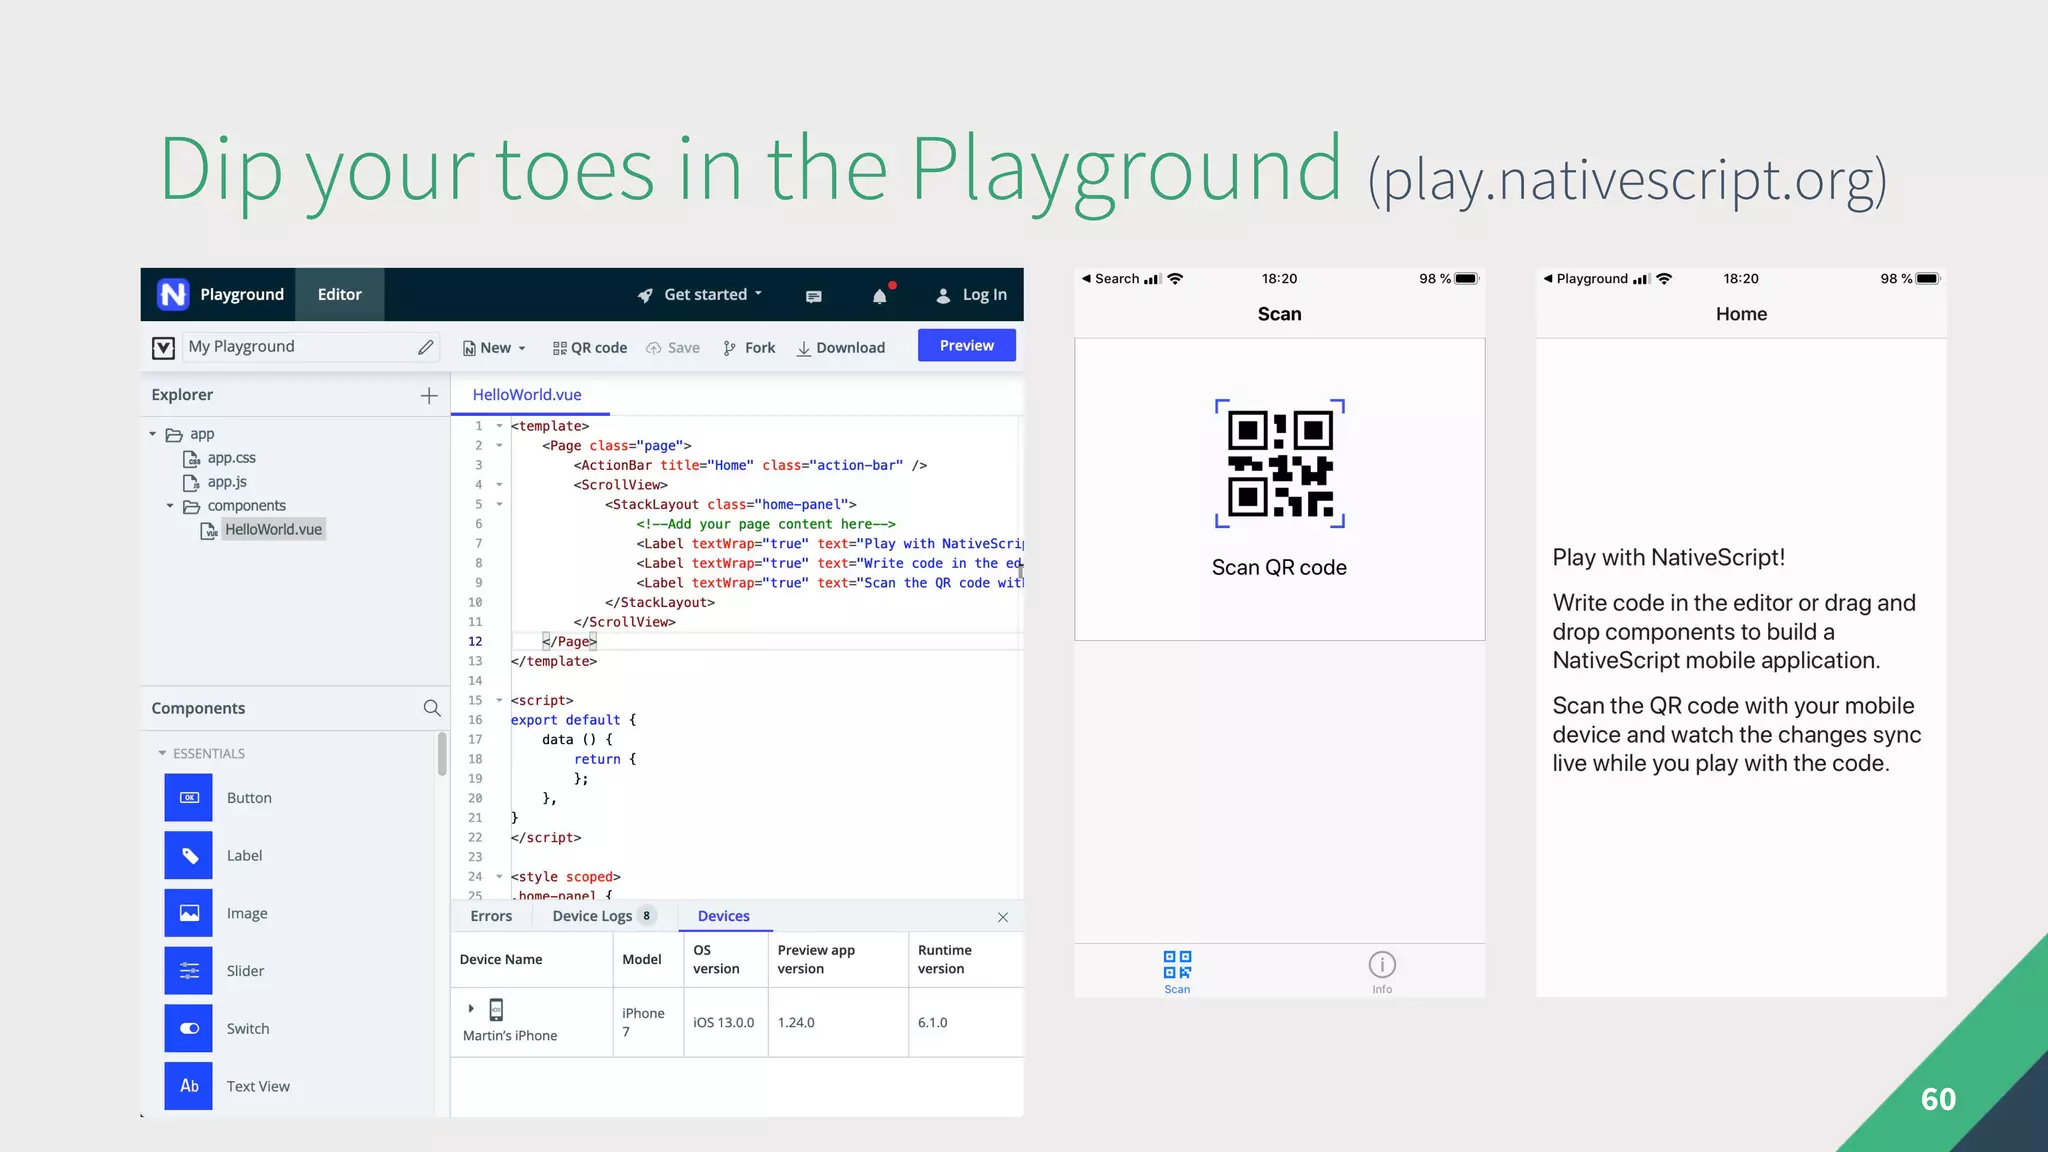Viewport: 2048px width, 1152px height.
Task: Click the components list scrollbar
Action: point(441,755)
